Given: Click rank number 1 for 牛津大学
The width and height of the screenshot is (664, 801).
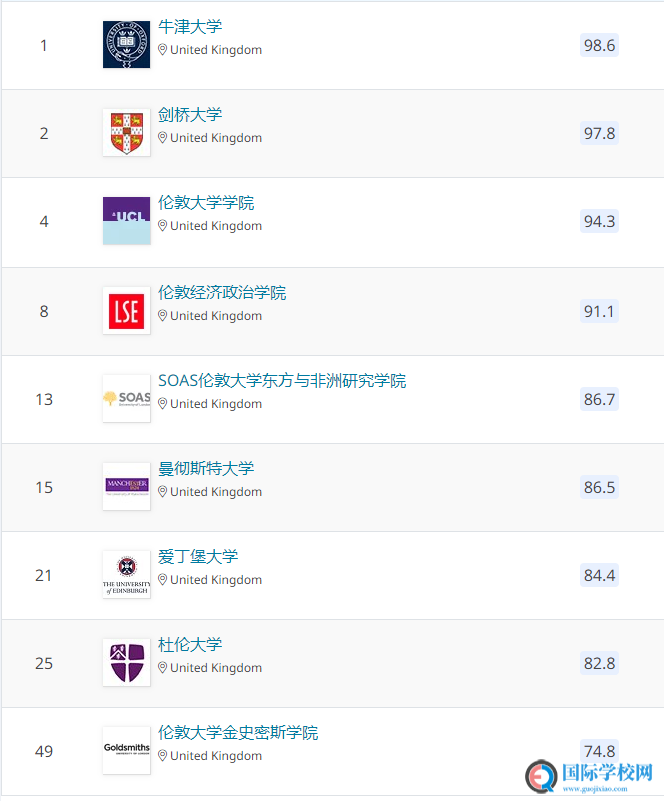Looking at the screenshot, I should (44, 45).
